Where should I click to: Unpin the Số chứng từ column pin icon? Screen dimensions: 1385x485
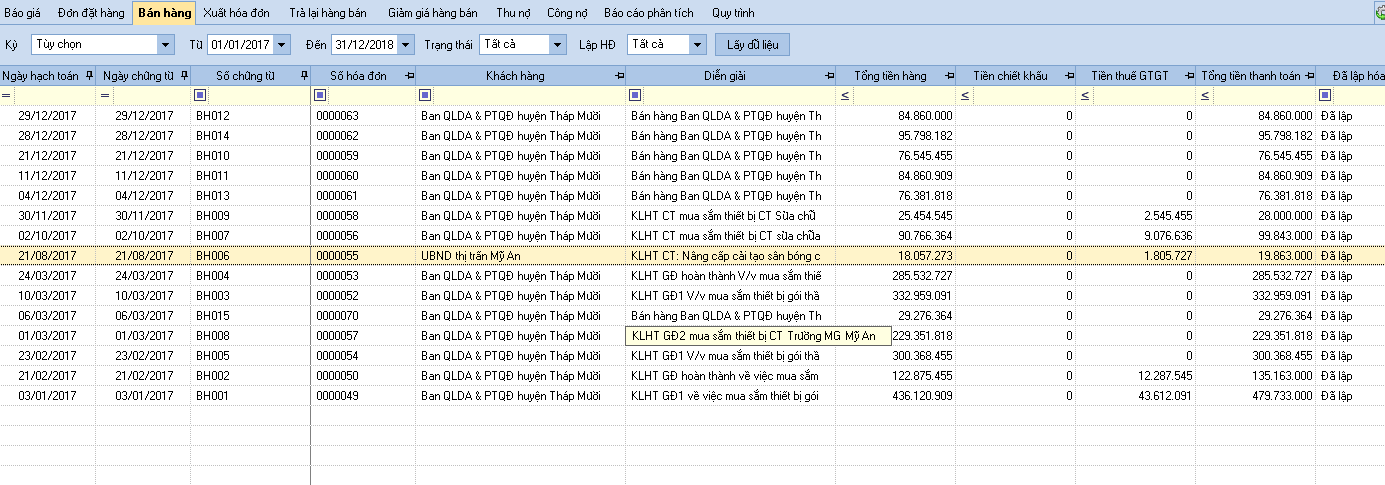click(304, 76)
